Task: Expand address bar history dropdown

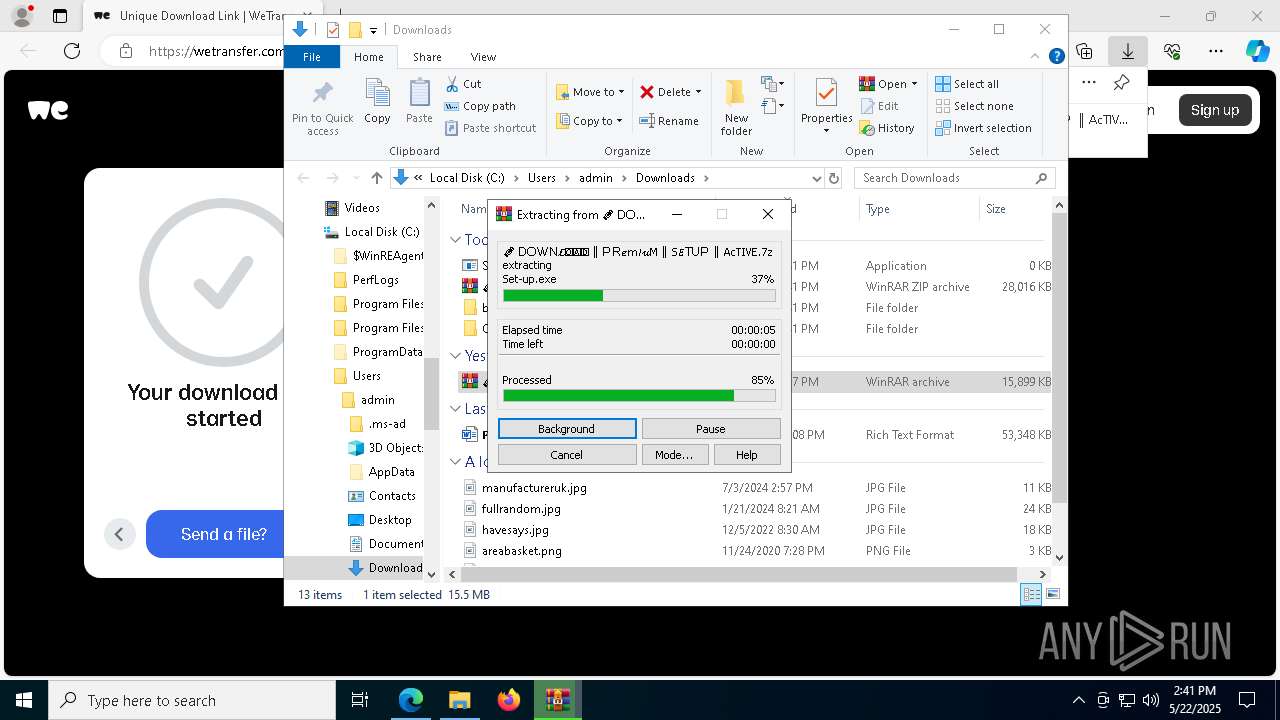Action: point(817,178)
